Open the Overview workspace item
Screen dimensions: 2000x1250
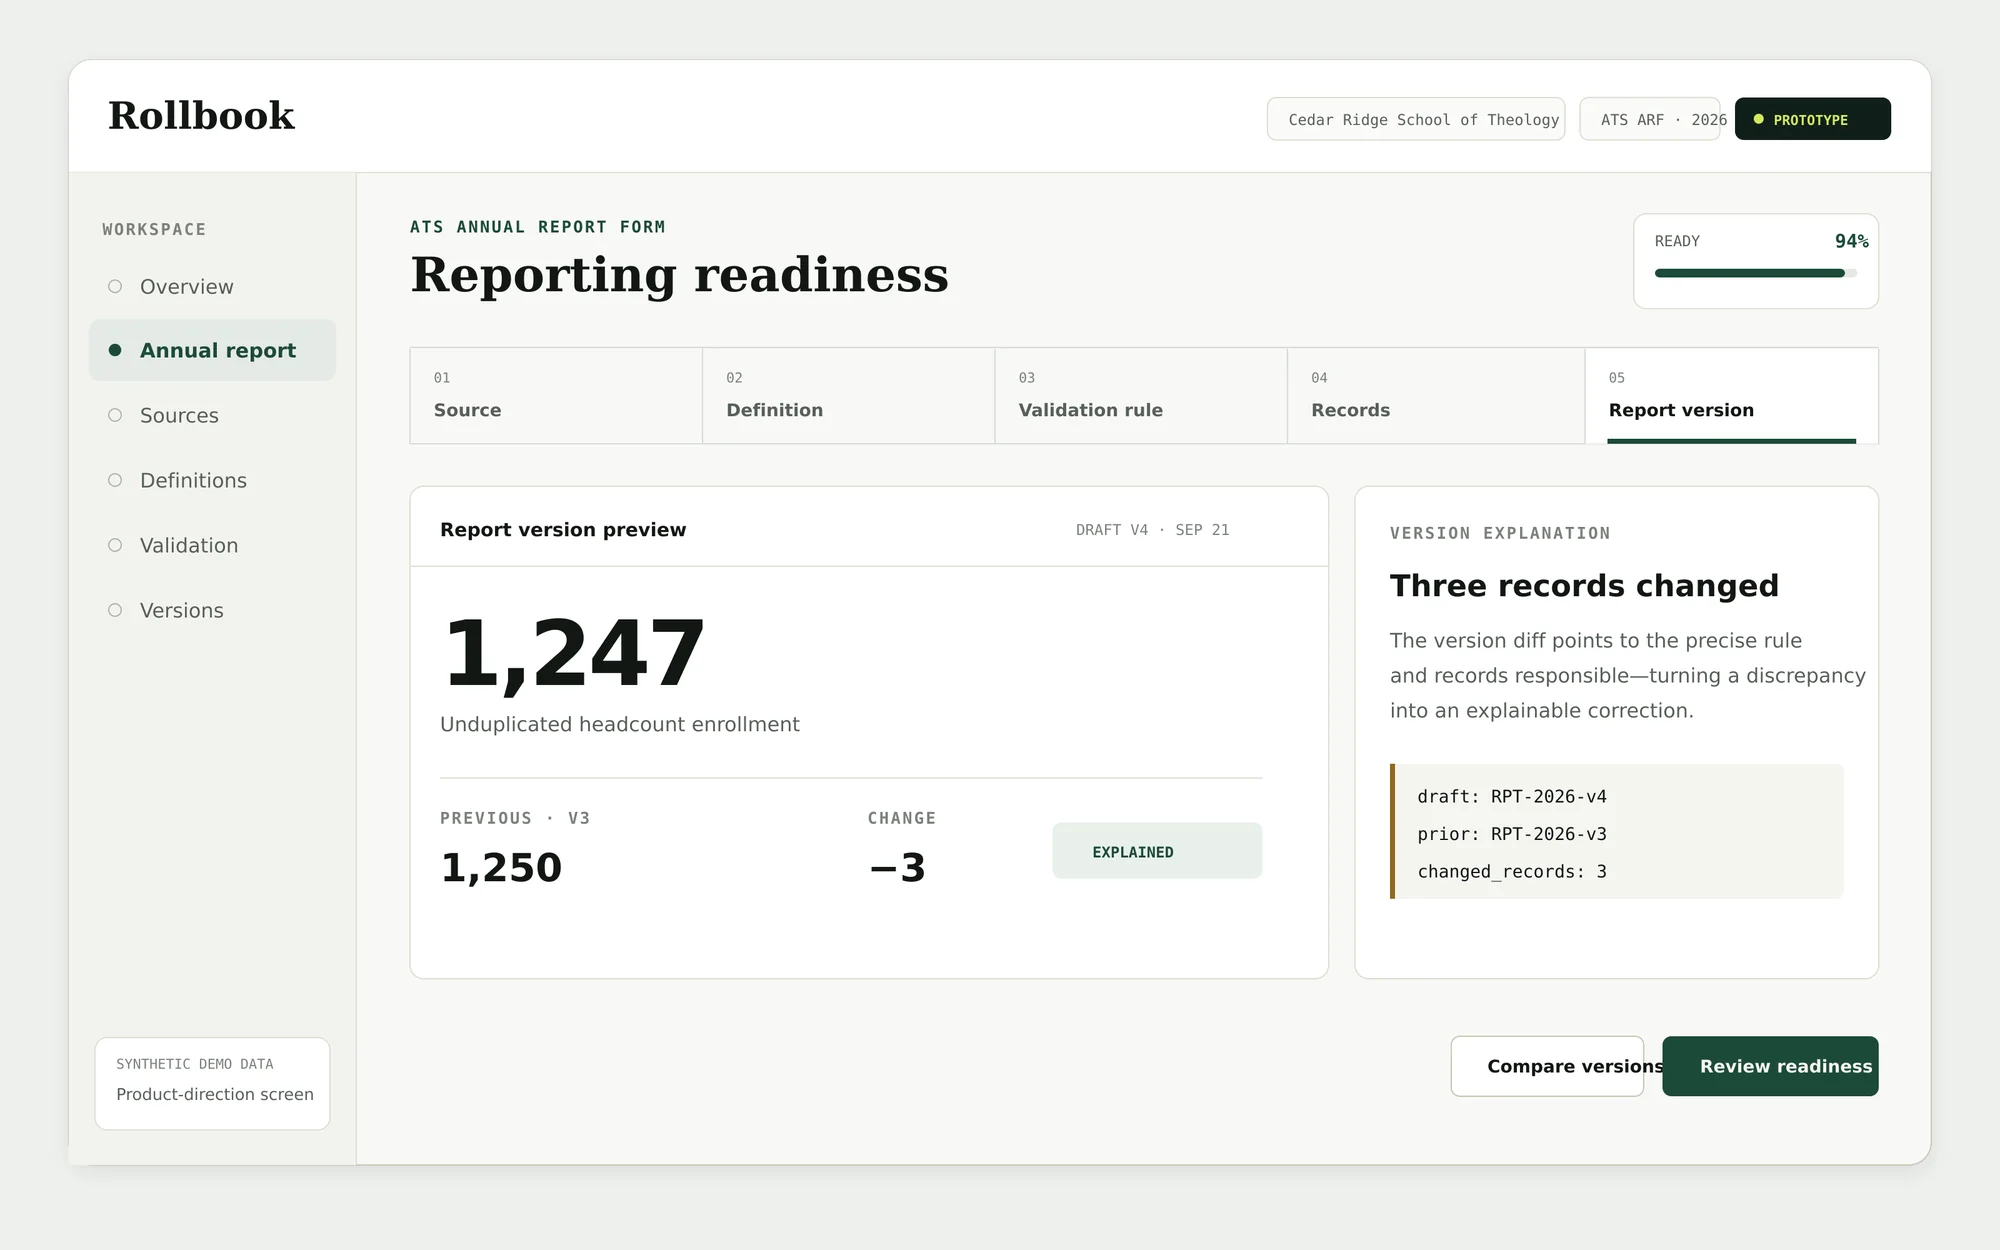212,287
